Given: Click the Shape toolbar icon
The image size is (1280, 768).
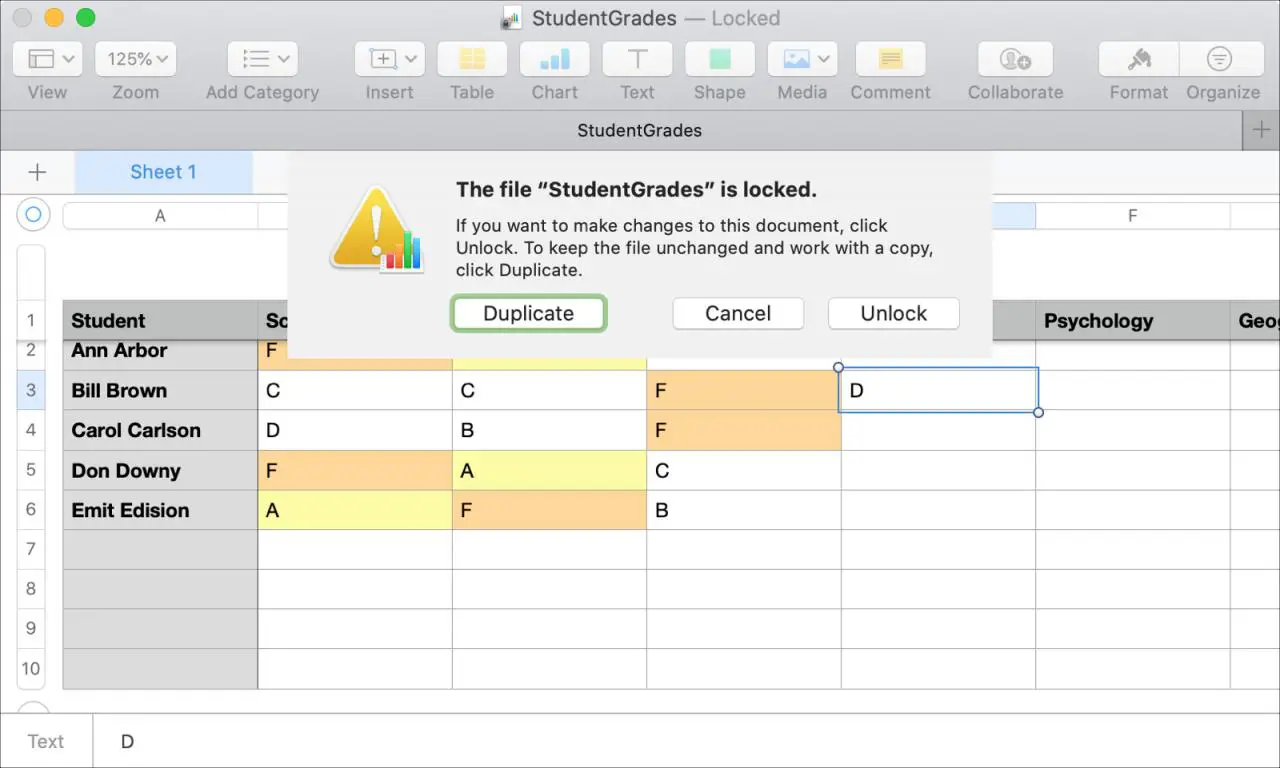Looking at the screenshot, I should pos(719,60).
